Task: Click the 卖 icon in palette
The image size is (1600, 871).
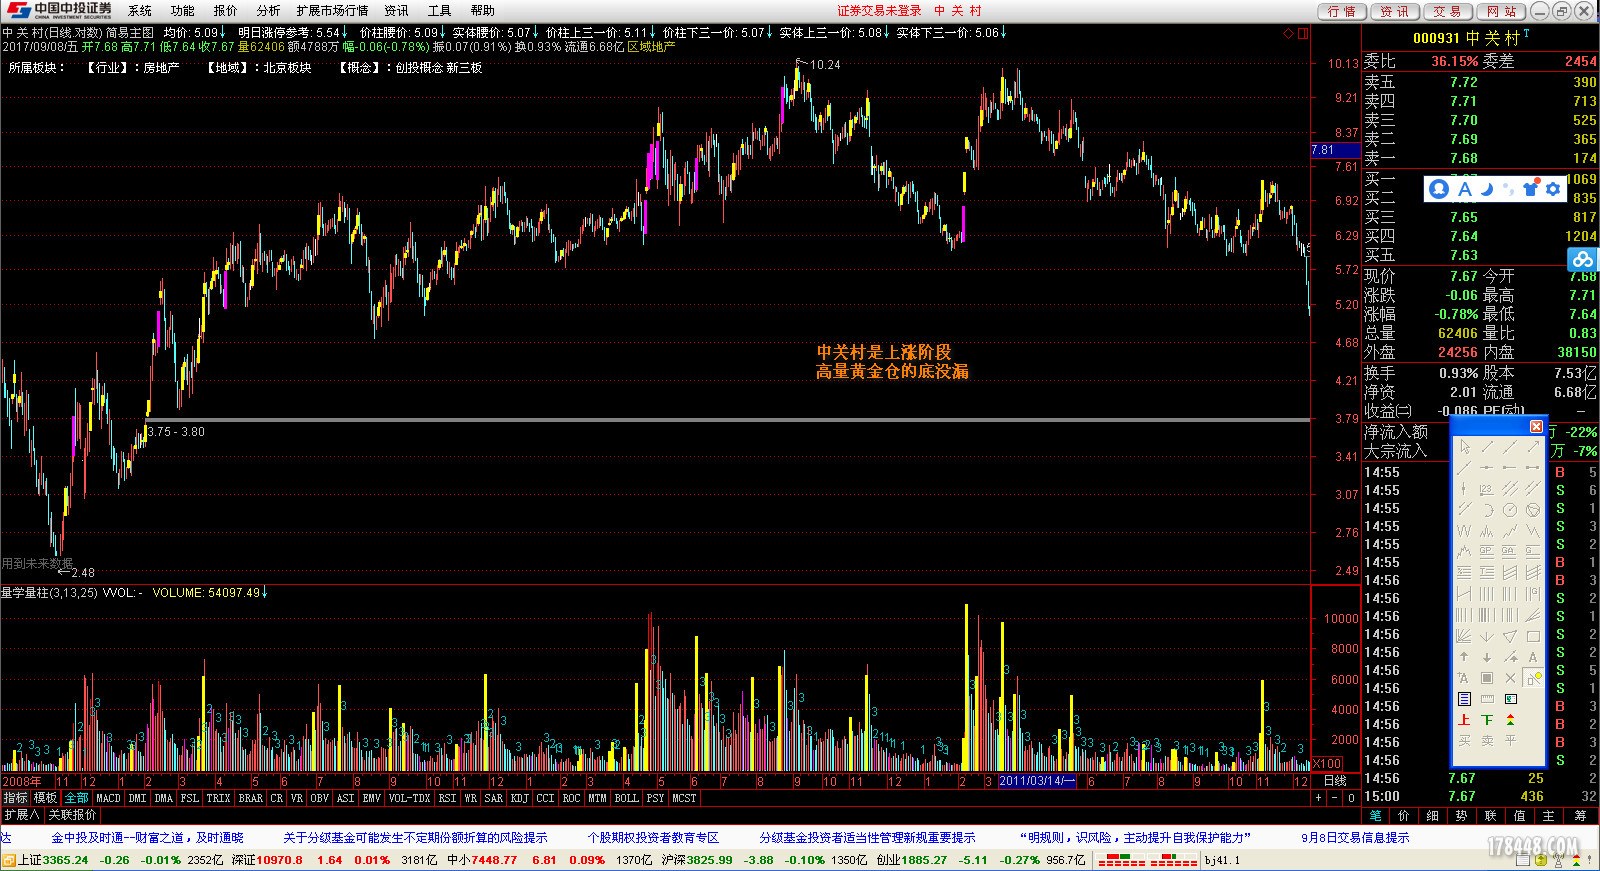Action: tap(1487, 741)
